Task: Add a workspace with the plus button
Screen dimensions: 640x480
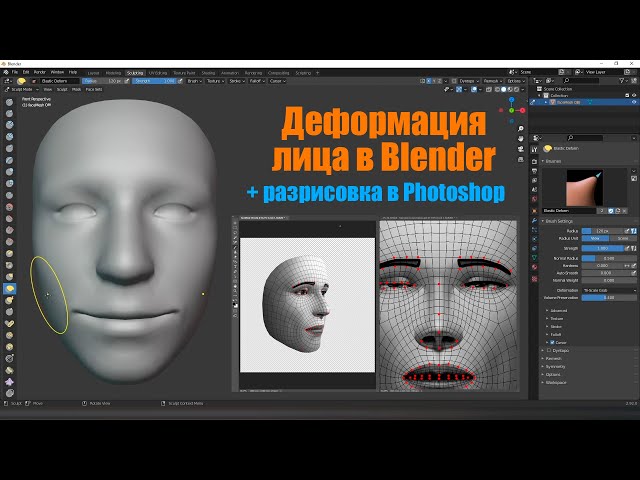Action: 318,73
